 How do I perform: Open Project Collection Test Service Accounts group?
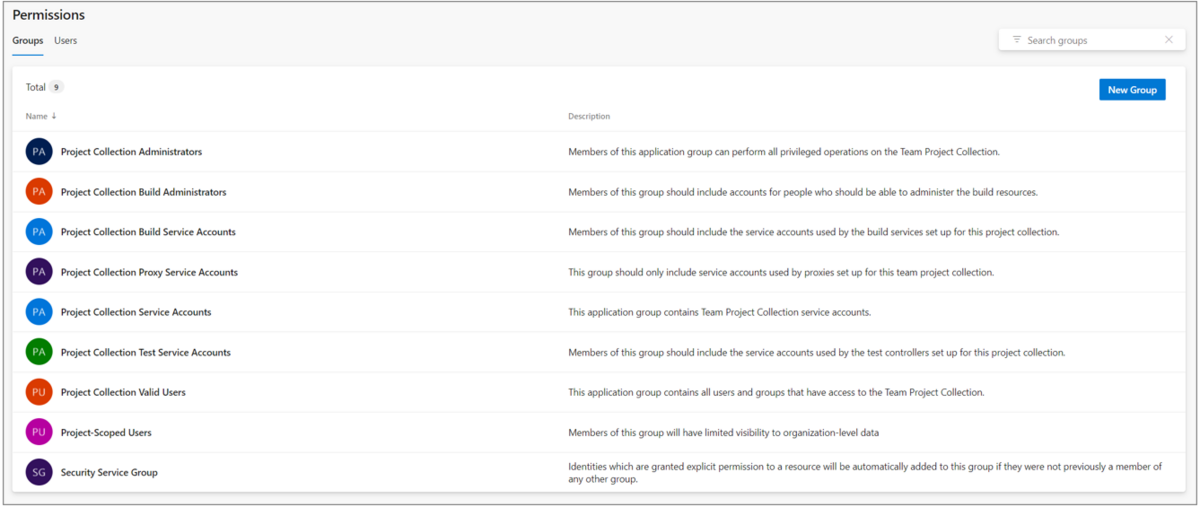[x=146, y=352]
